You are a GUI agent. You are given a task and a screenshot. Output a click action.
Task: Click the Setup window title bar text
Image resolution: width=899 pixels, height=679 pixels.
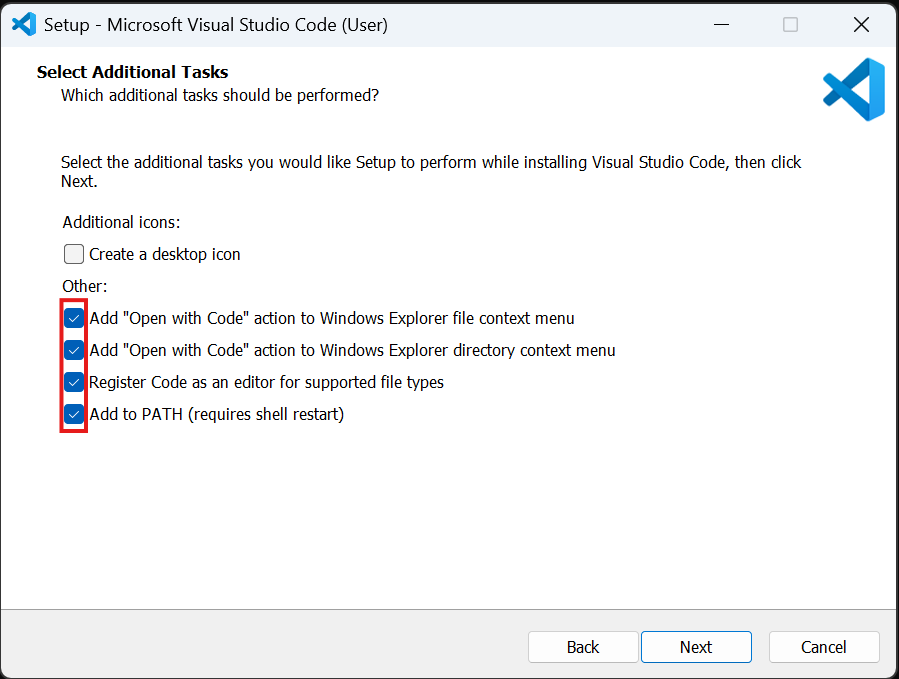pyautogui.click(x=216, y=24)
